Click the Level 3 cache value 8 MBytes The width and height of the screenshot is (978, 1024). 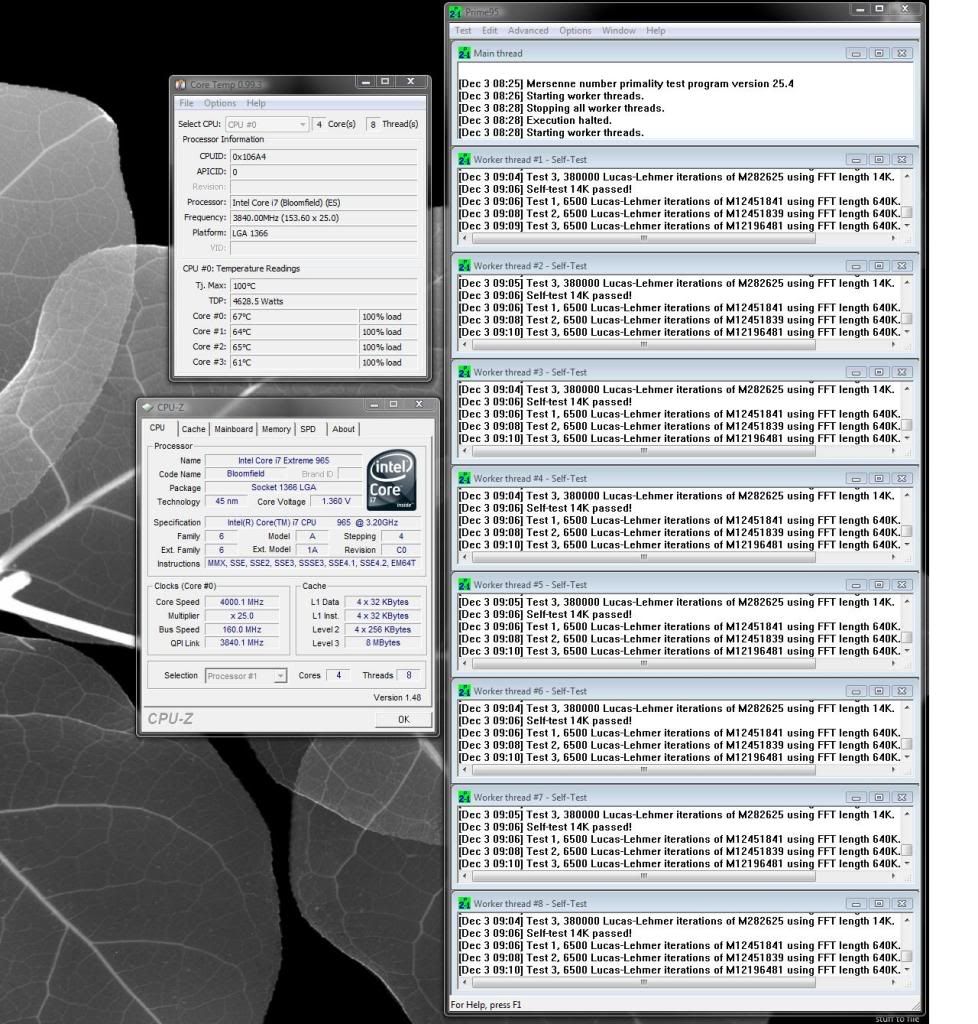point(383,643)
